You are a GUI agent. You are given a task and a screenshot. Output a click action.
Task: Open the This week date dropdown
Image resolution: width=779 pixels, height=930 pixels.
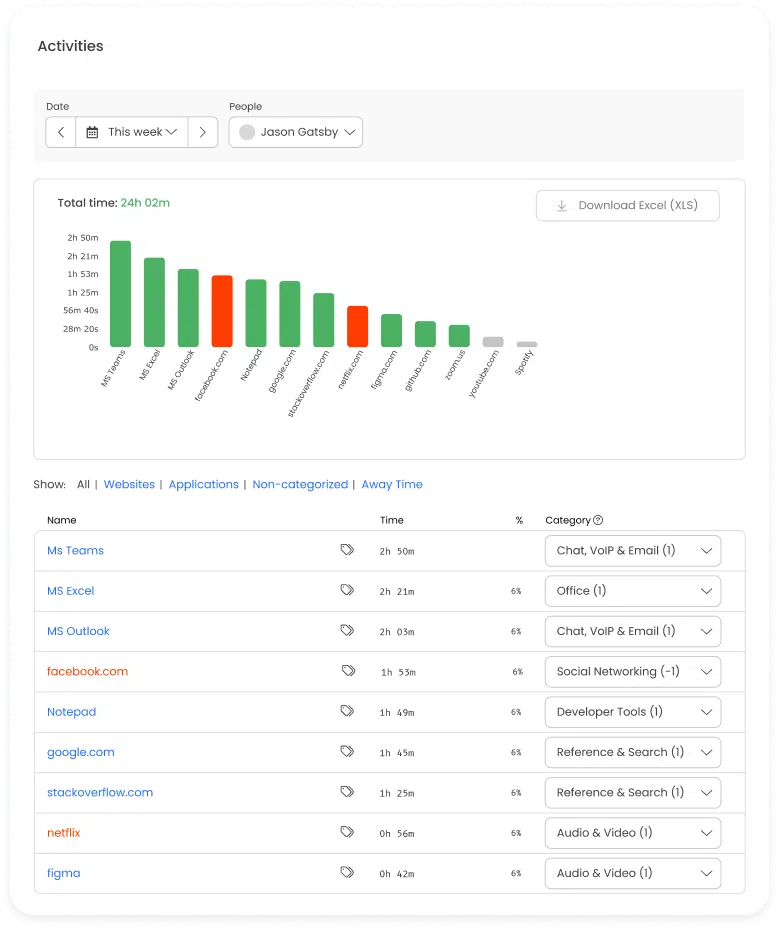[x=132, y=132]
